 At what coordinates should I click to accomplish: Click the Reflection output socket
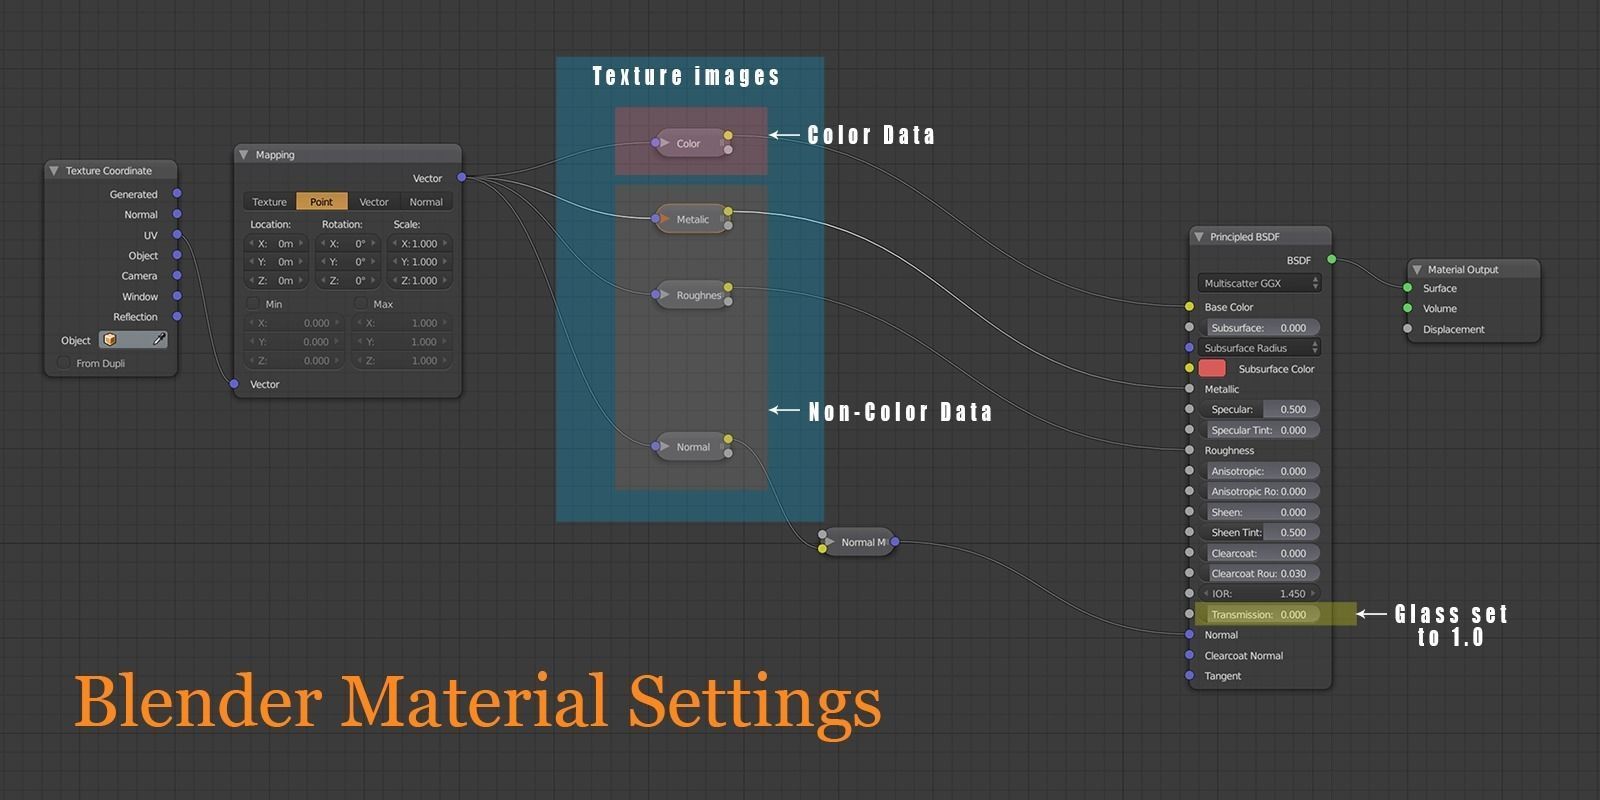pos(177,317)
